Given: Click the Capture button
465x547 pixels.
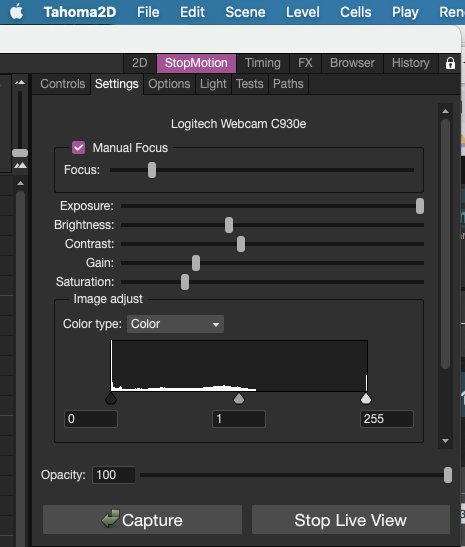Looking at the screenshot, I should tap(142, 519).
